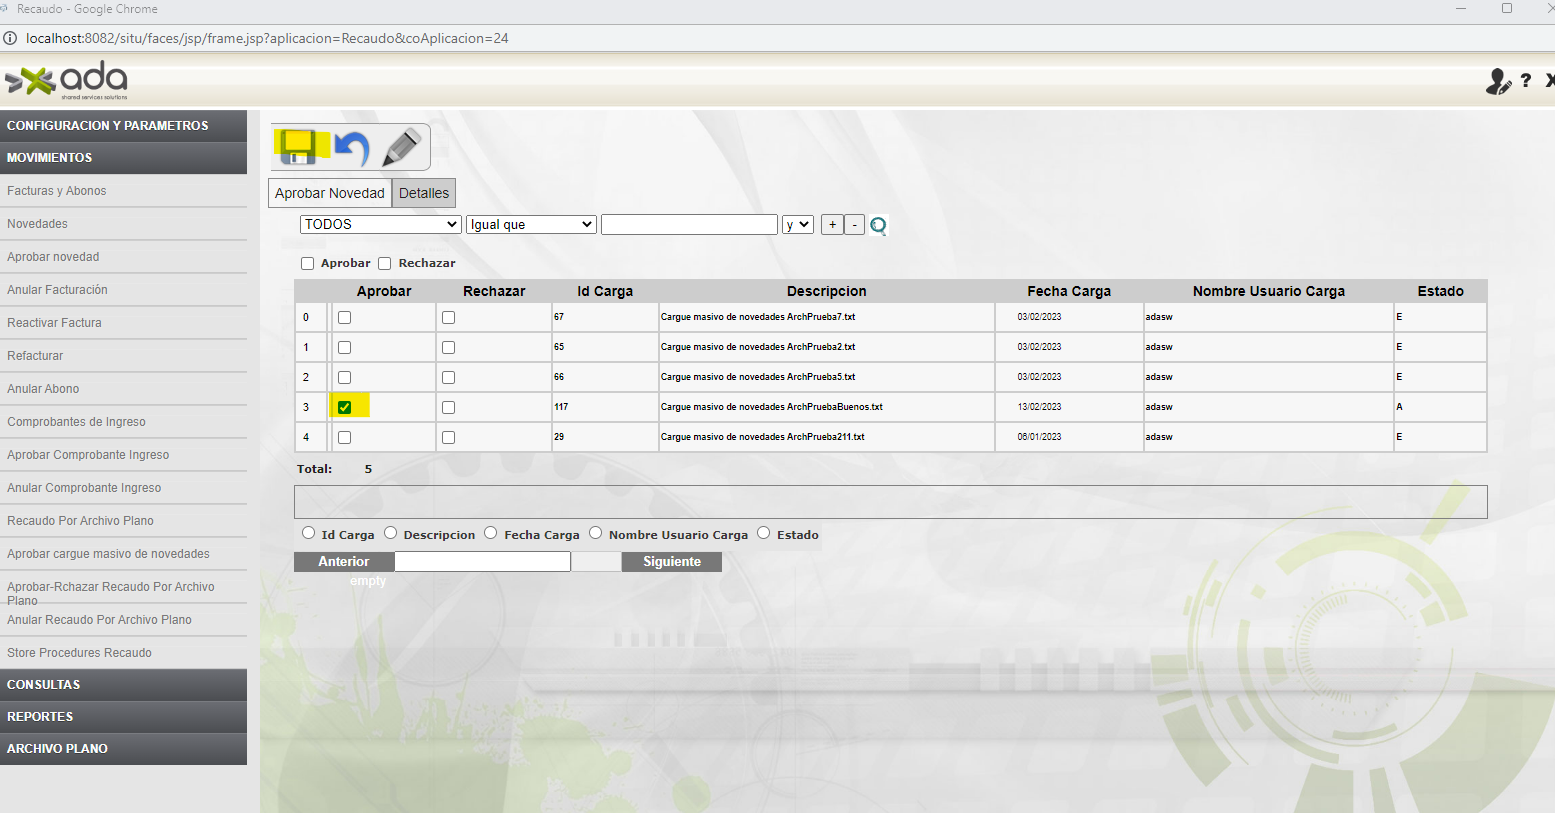Click the plus add filter button
This screenshot has width=1555, height=813.
pos(832,225)
